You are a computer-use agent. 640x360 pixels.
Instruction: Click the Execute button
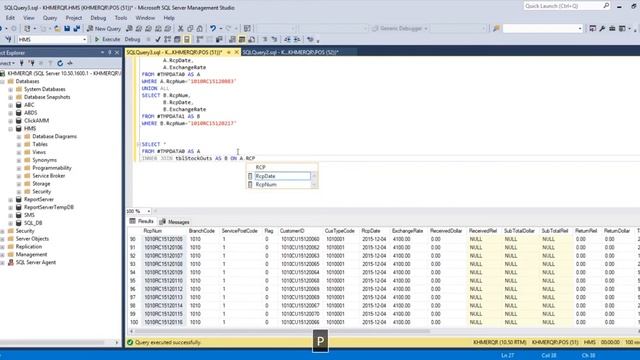(107, 40)
